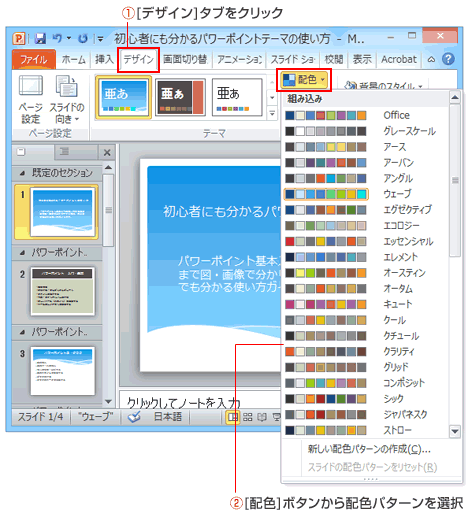Click the Undo arrow icon
The width and height of the screenshot is (468, 515).
tap(57, 38)
